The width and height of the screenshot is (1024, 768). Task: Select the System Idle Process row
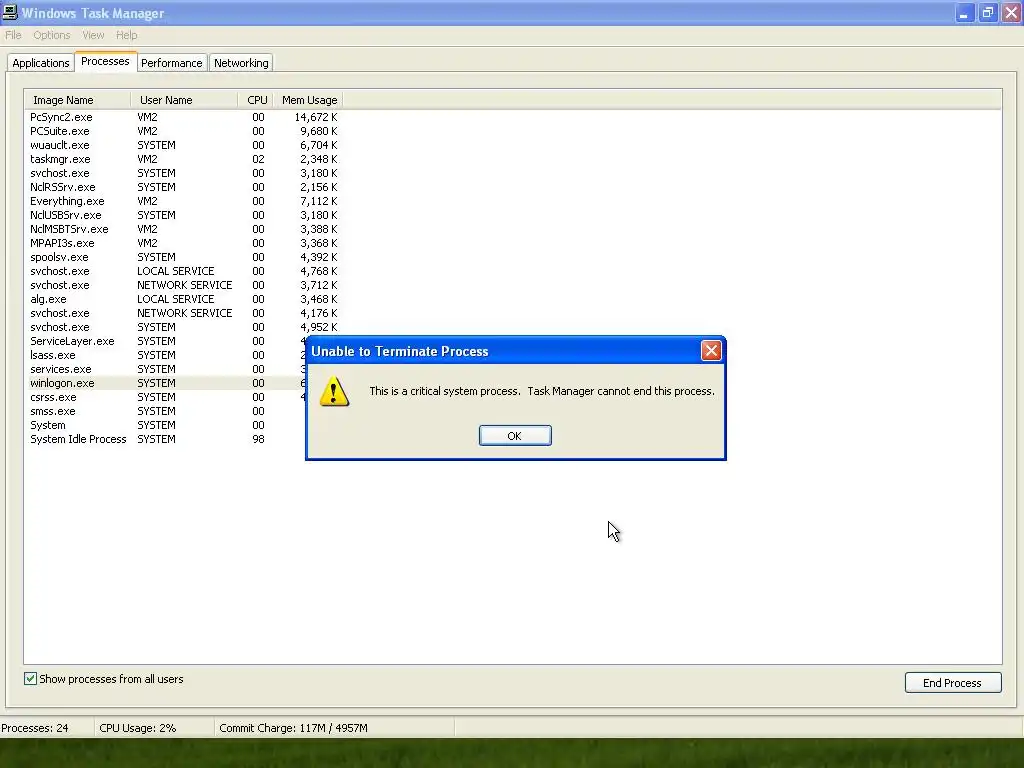(165, 439)
